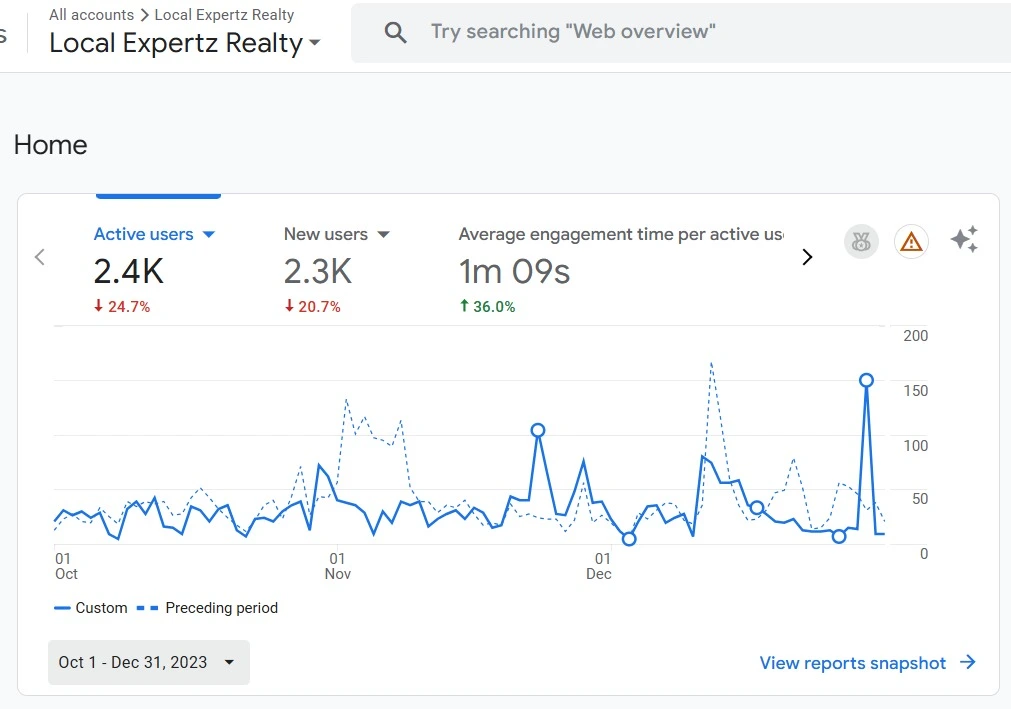Open the Oct 1 - Dec 31, 2023 date picker
1011x709 pixels.
click(x=148, y=662)
